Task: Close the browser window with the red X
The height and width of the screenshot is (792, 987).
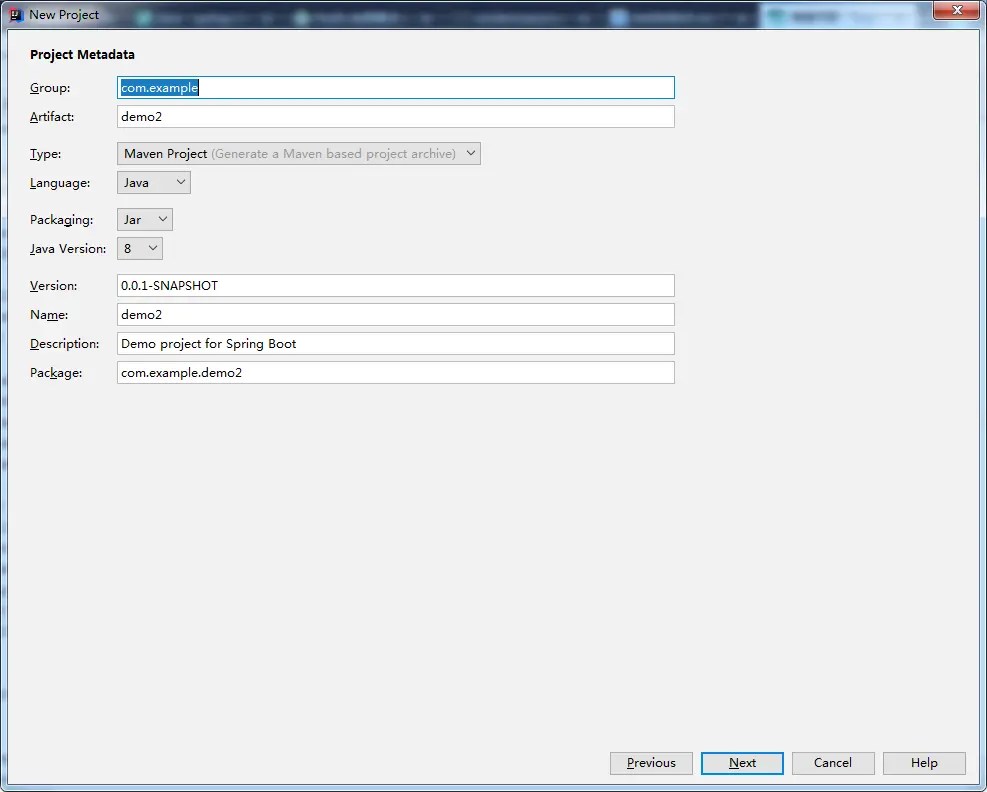Action: [x=955, y=10]
